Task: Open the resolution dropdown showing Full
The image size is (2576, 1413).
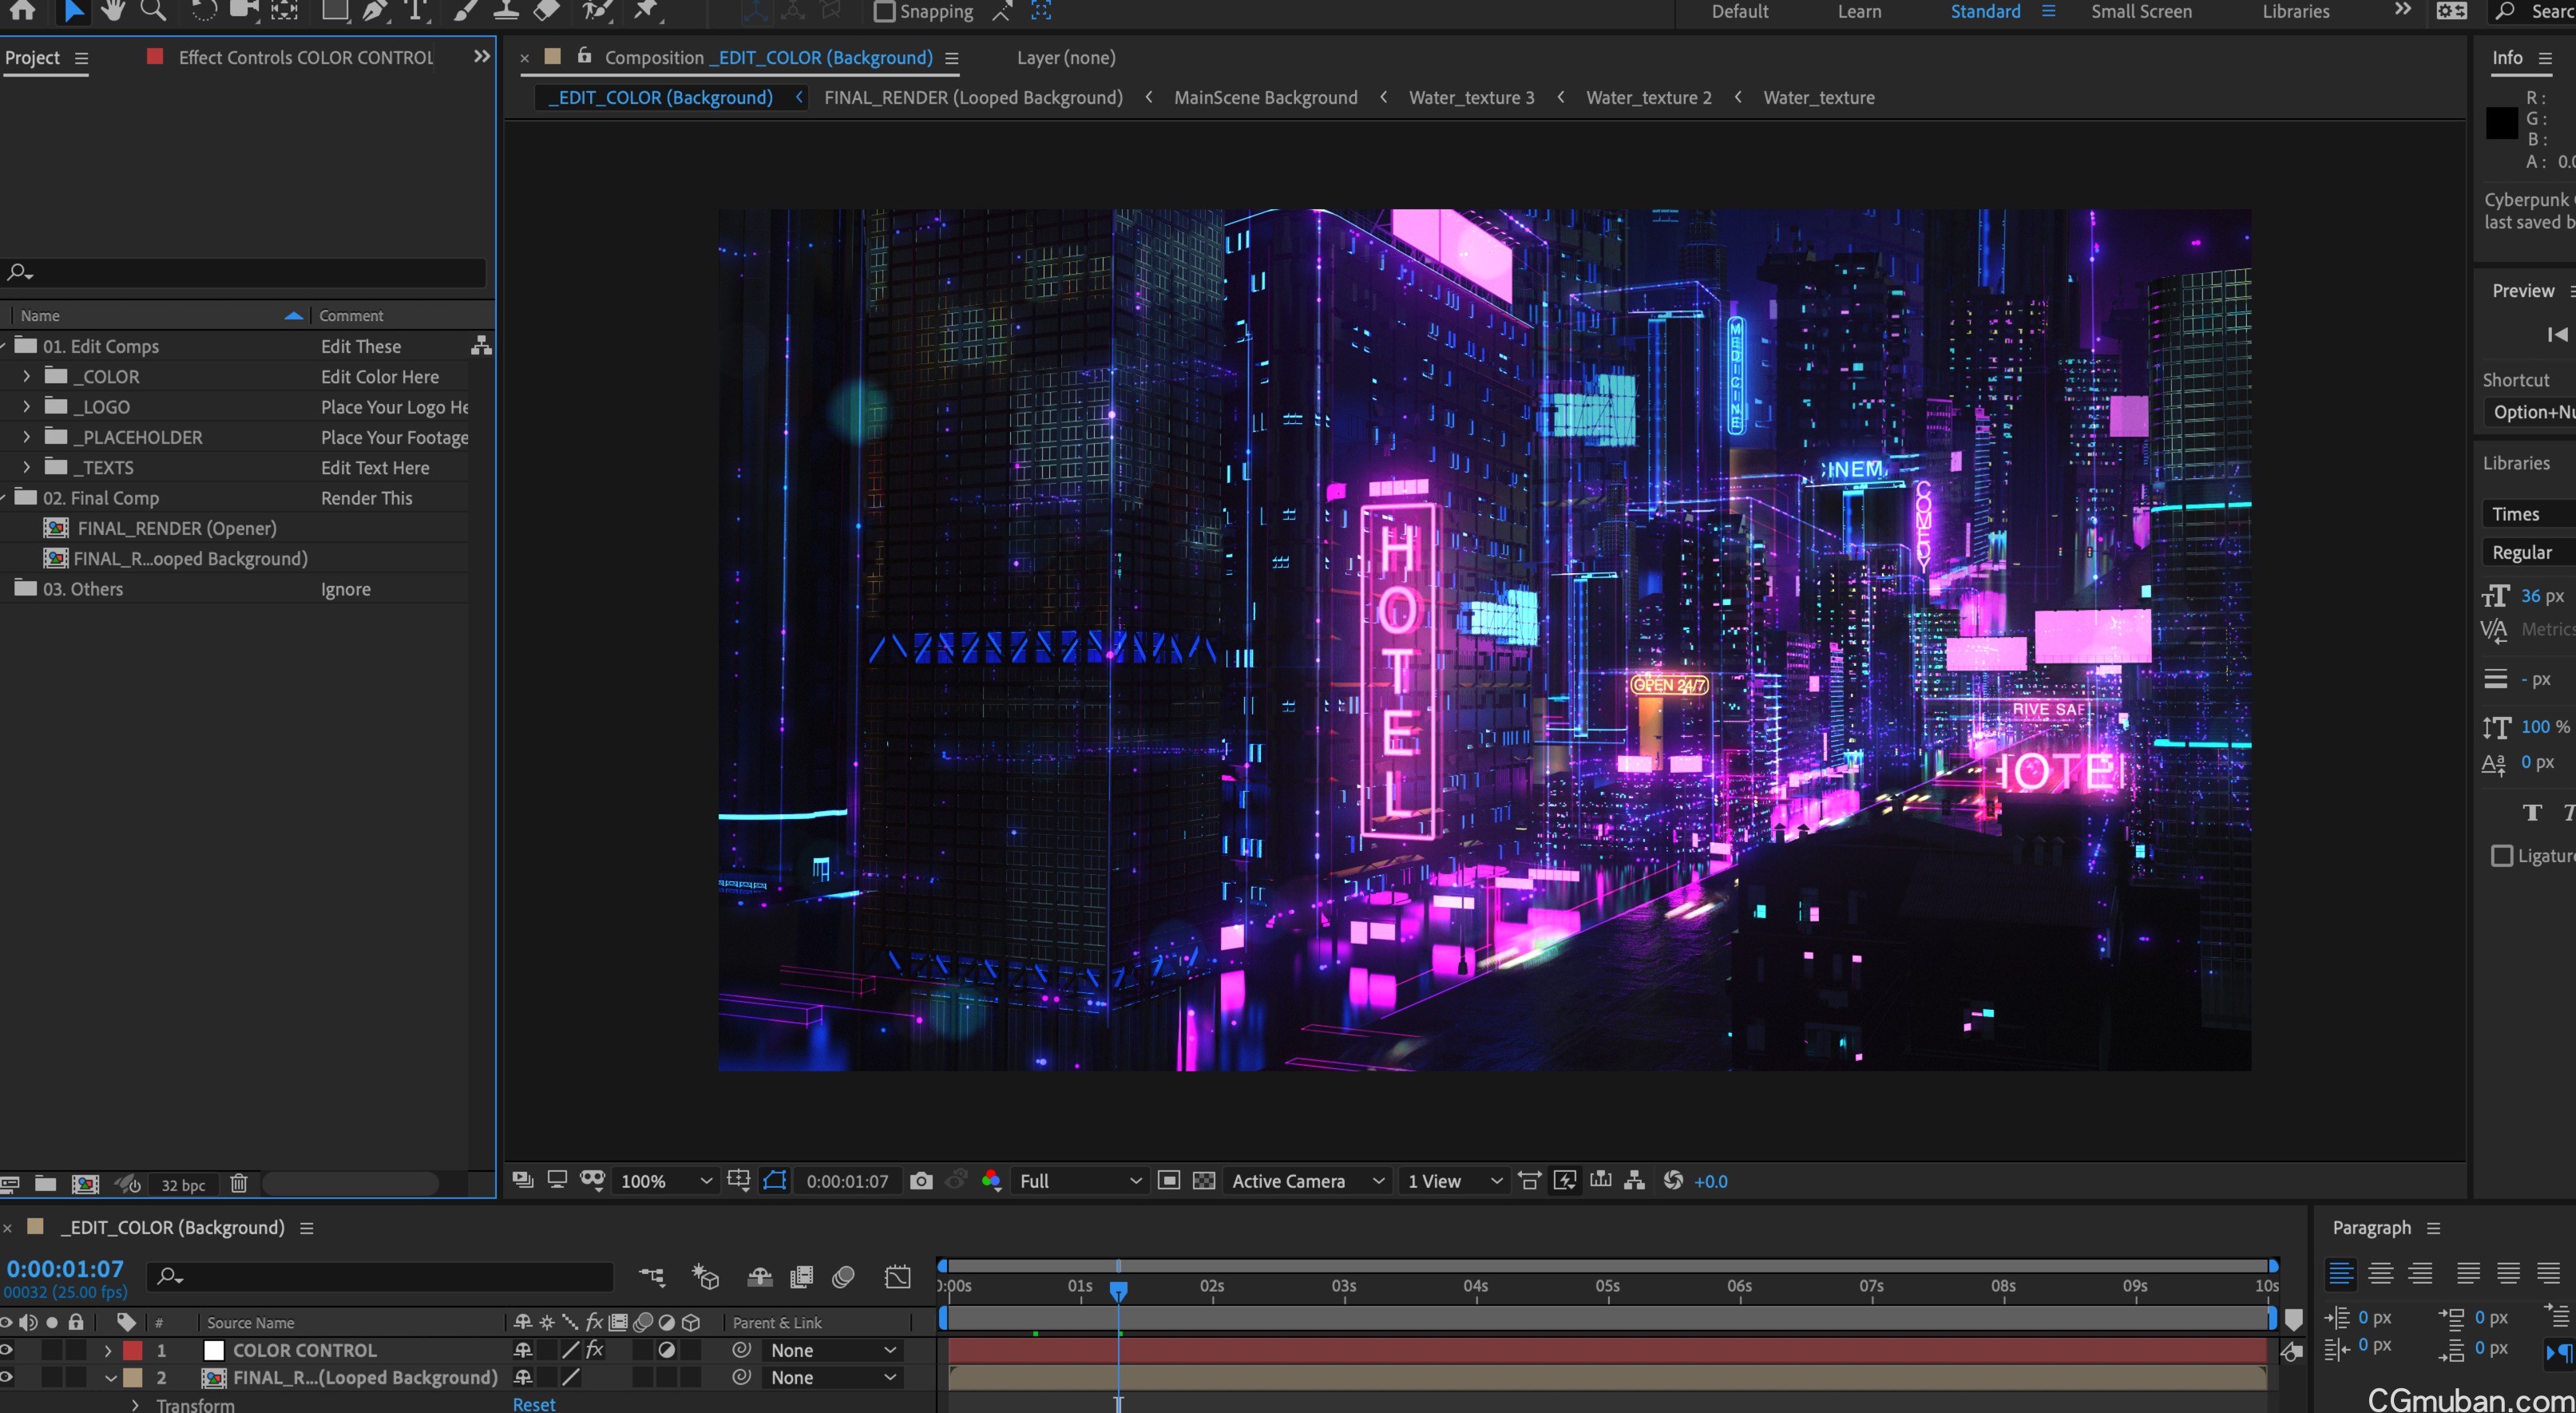Action: point(1078,1181)
